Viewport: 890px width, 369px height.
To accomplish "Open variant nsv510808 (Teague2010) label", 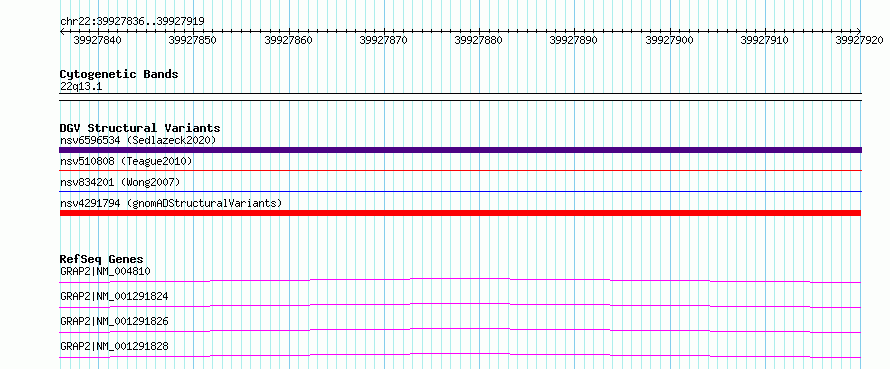I will 126,162.
